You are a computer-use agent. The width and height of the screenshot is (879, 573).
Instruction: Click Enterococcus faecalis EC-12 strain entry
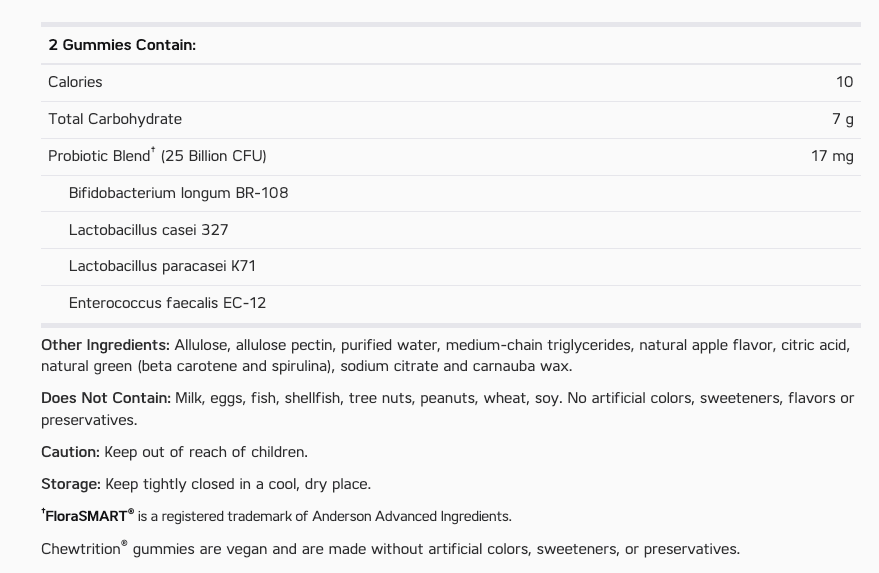tap(167, 303)
